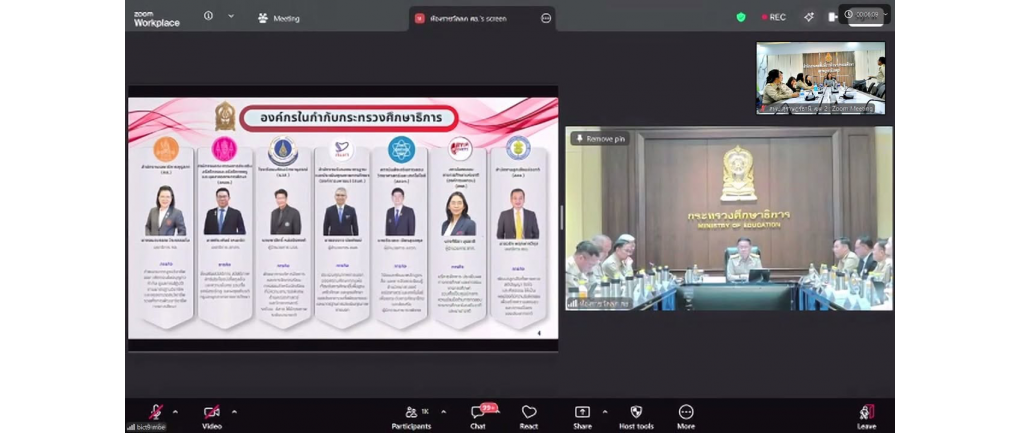Viewport: 1020px width, 433px height.
Task: Unmute the microphone
Action: (x=155, y=413)
